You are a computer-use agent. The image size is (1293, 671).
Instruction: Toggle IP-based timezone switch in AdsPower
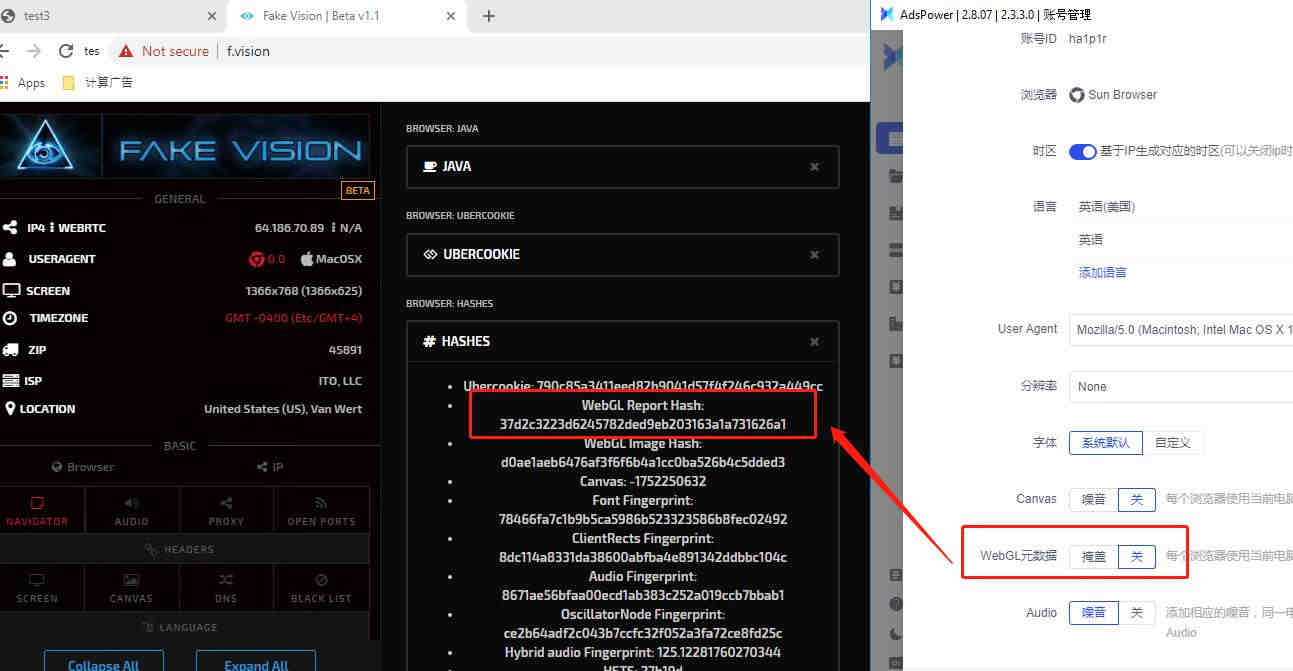coord(1082,151)
